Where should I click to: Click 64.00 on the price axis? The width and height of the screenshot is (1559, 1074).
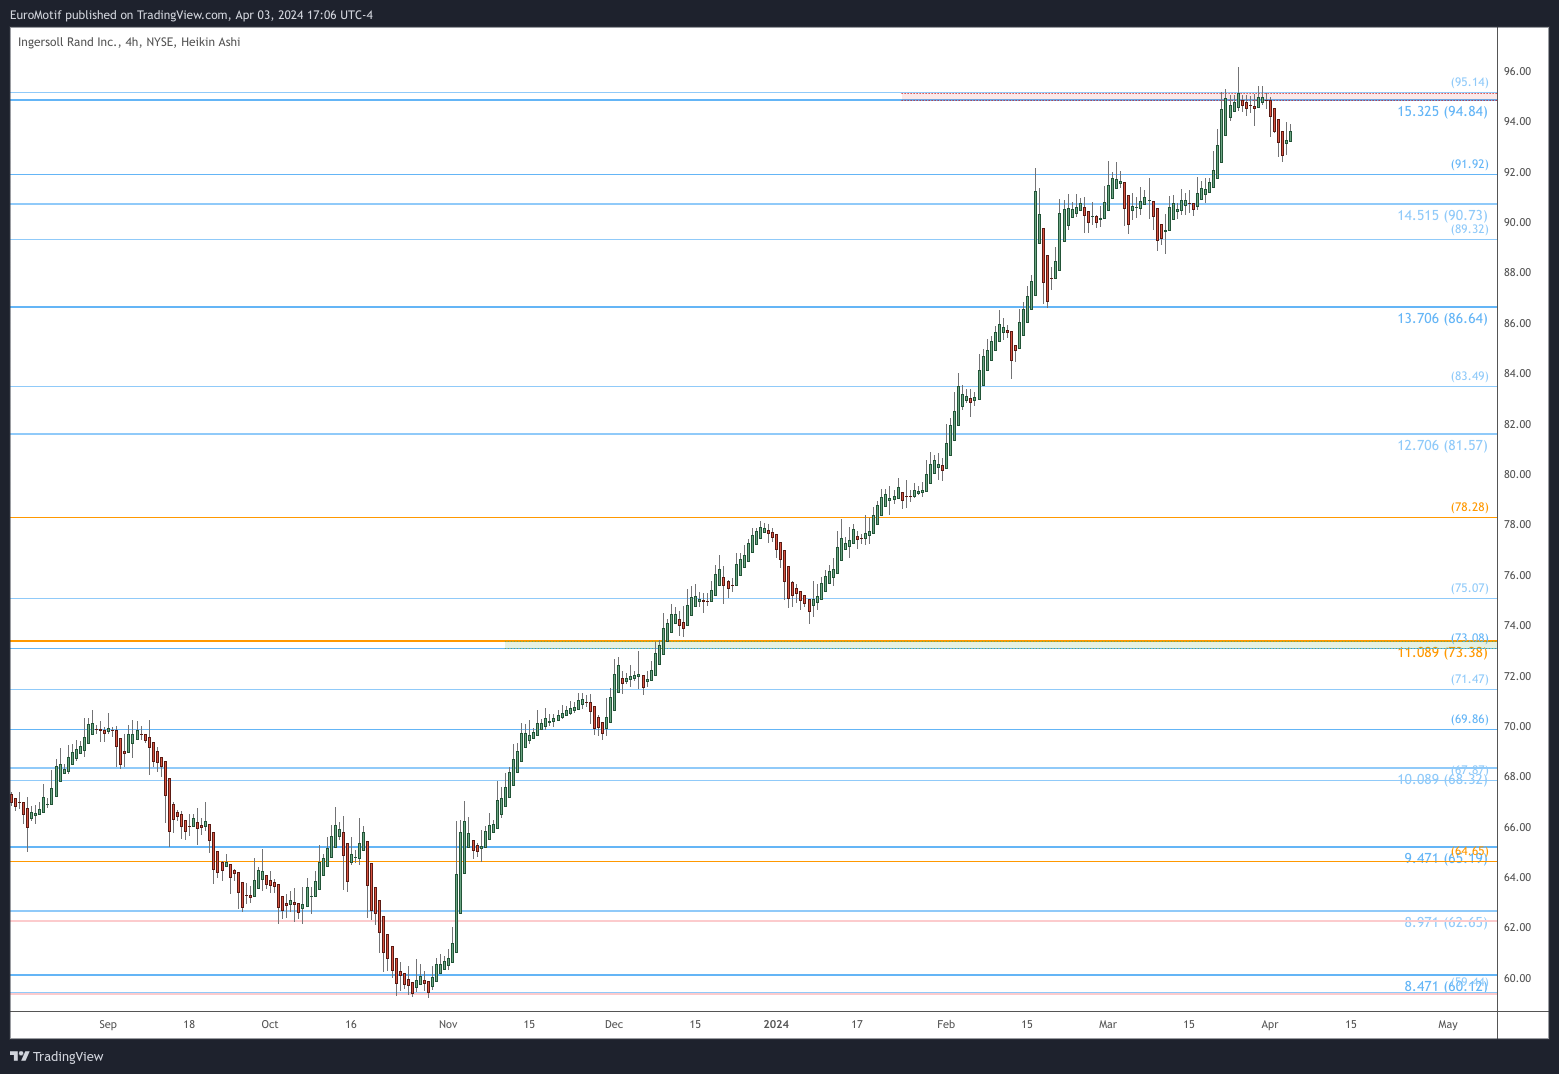click(1517, 877)
